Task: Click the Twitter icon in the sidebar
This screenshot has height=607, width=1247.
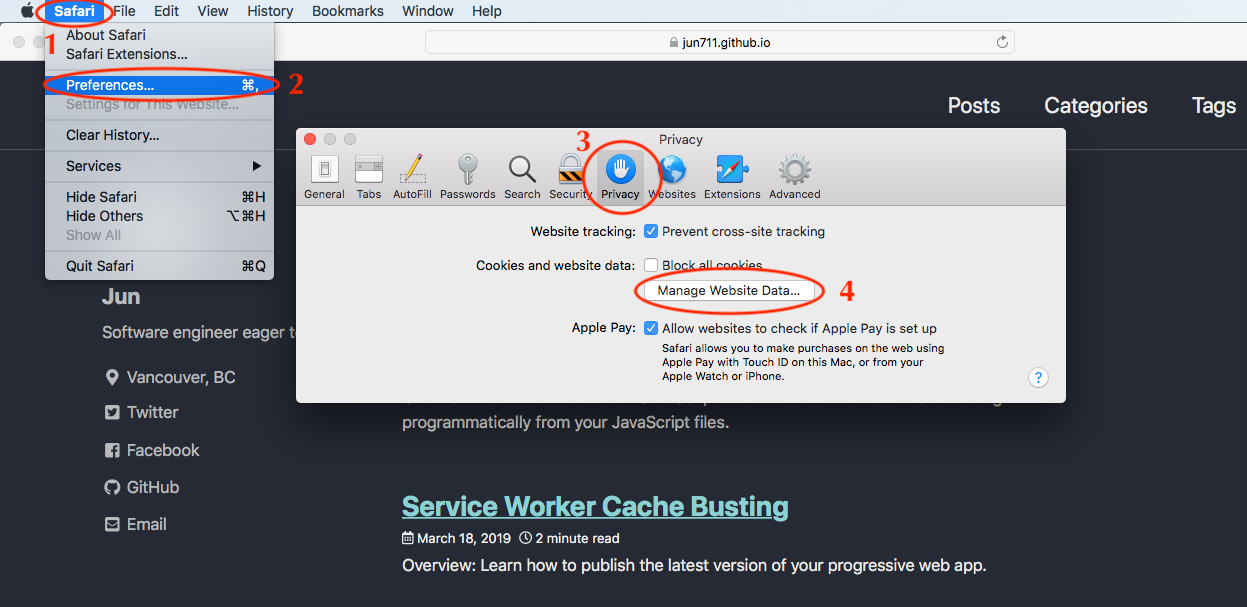Action: click(x=112, y=412)
